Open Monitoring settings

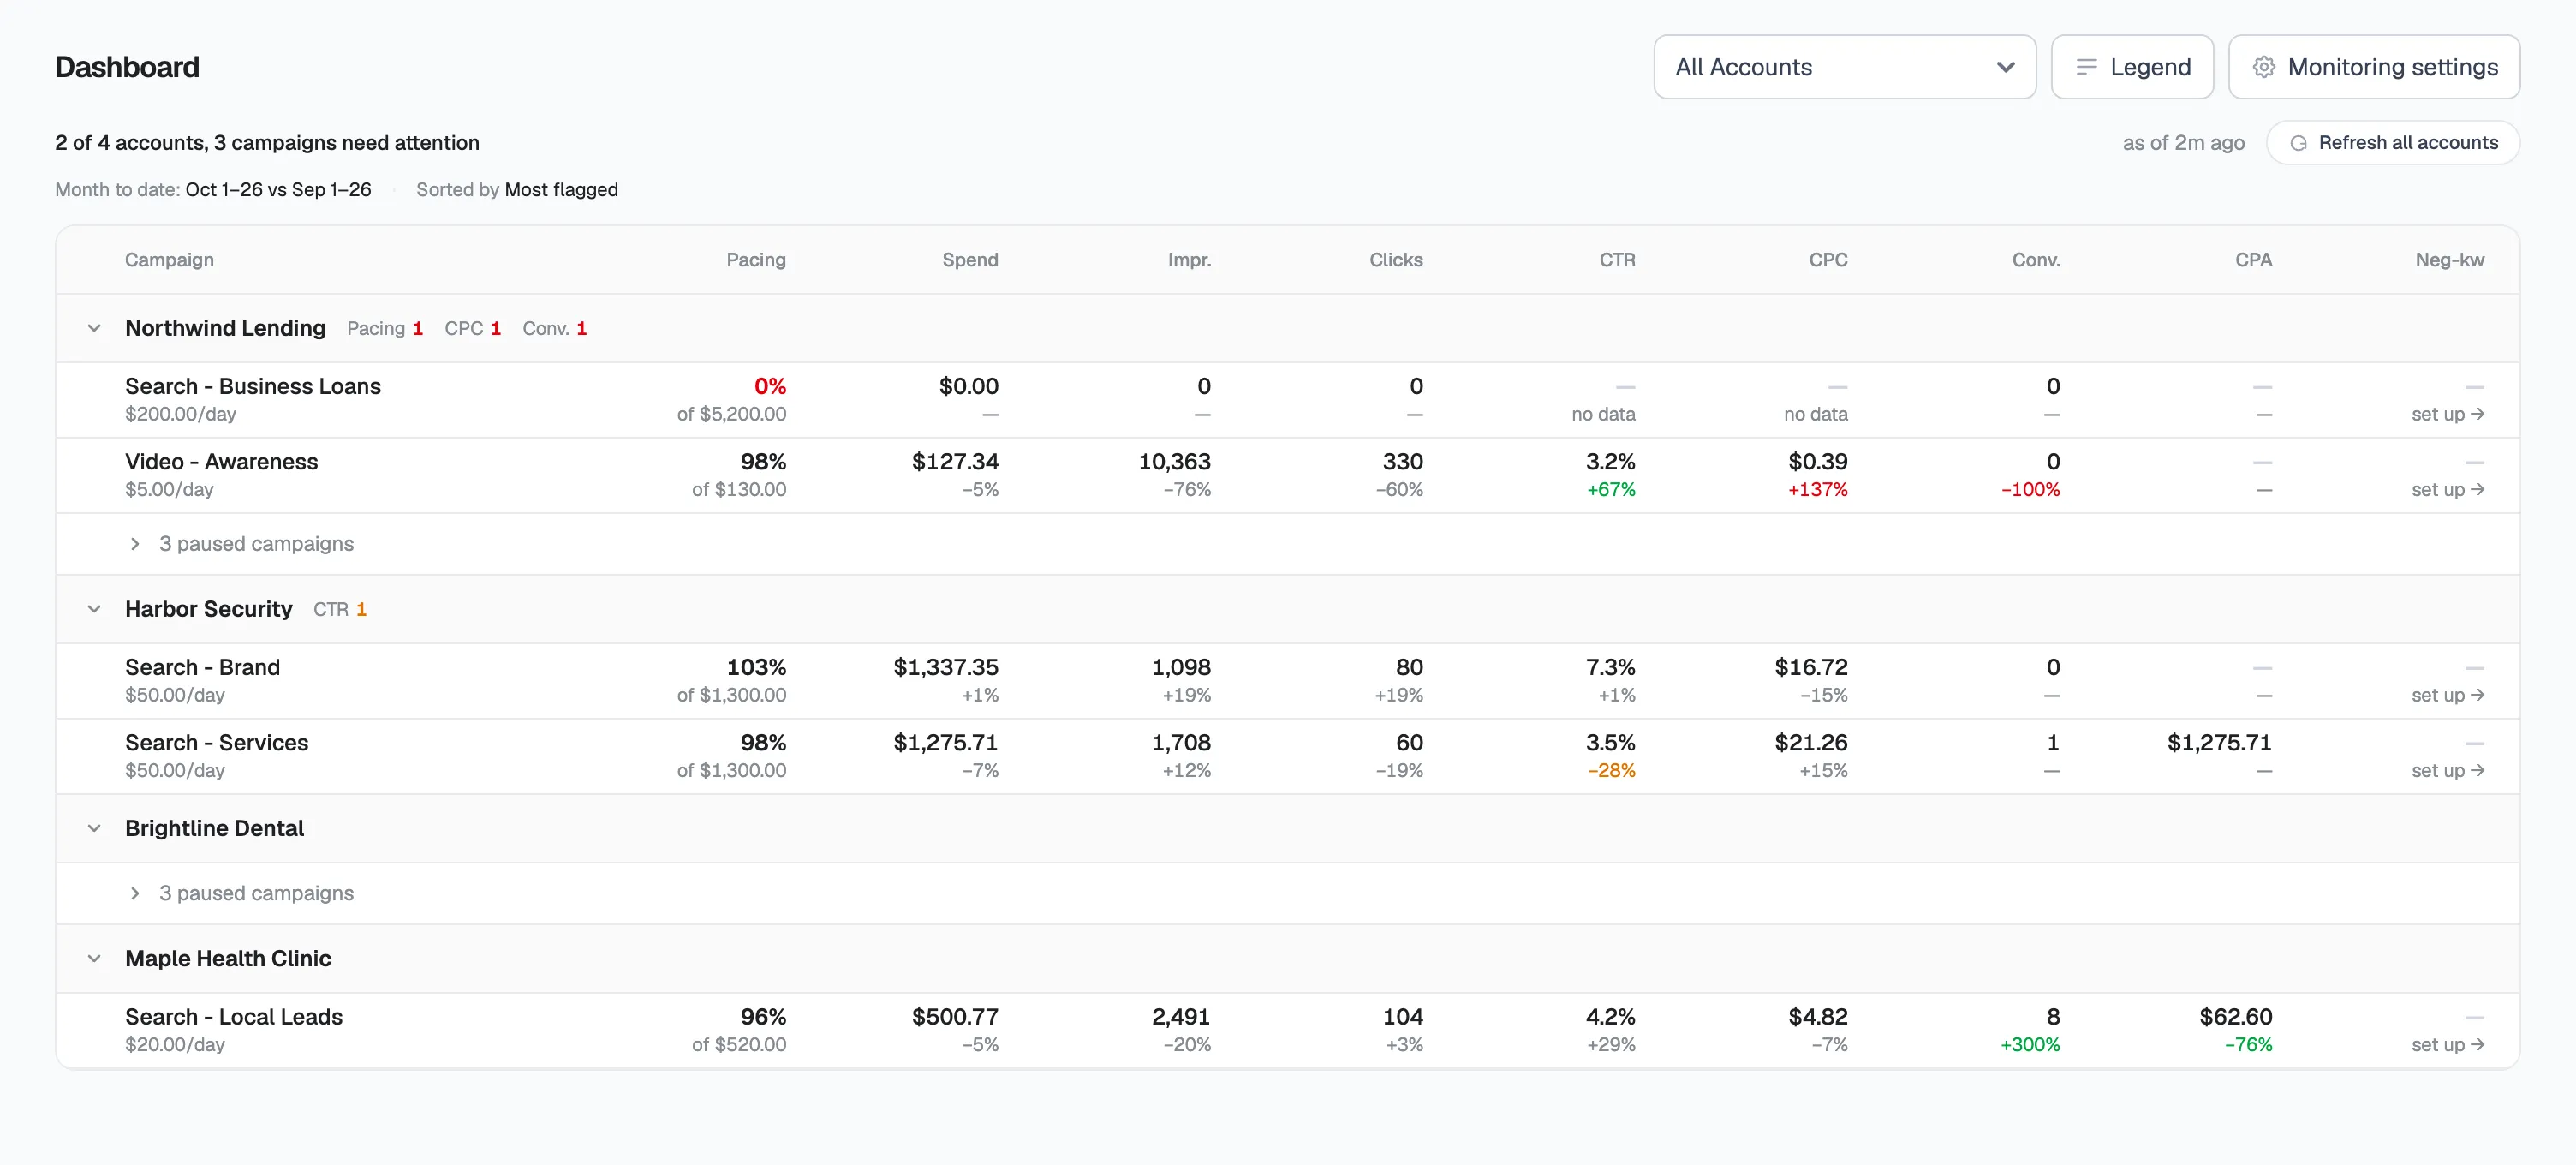point(2374,67)
